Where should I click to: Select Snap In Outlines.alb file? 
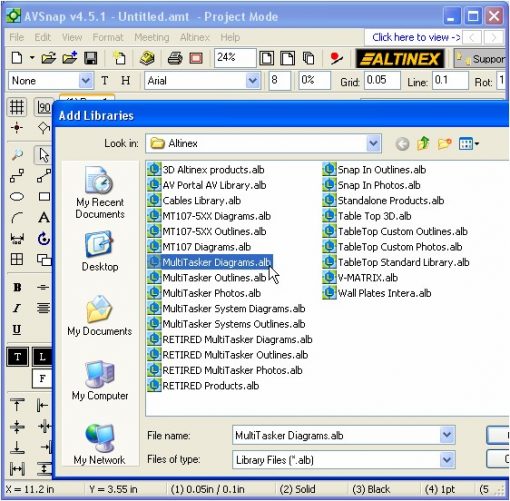[x=374, y=170]
